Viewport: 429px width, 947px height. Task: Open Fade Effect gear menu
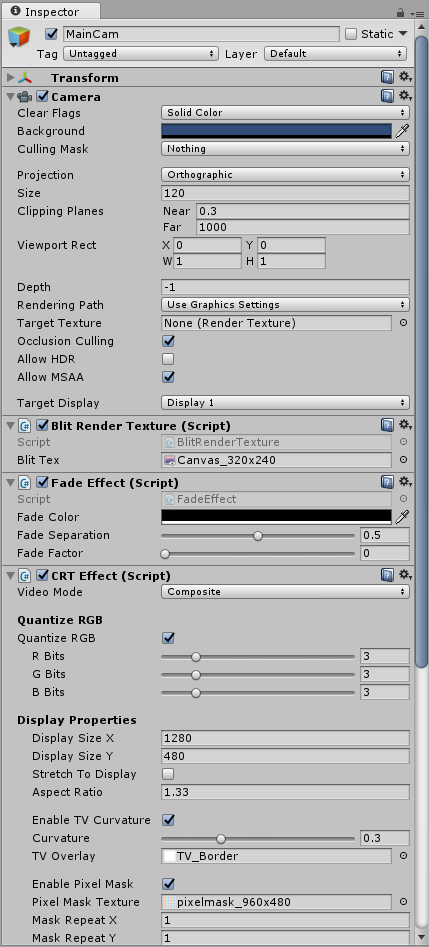point(405,483)
